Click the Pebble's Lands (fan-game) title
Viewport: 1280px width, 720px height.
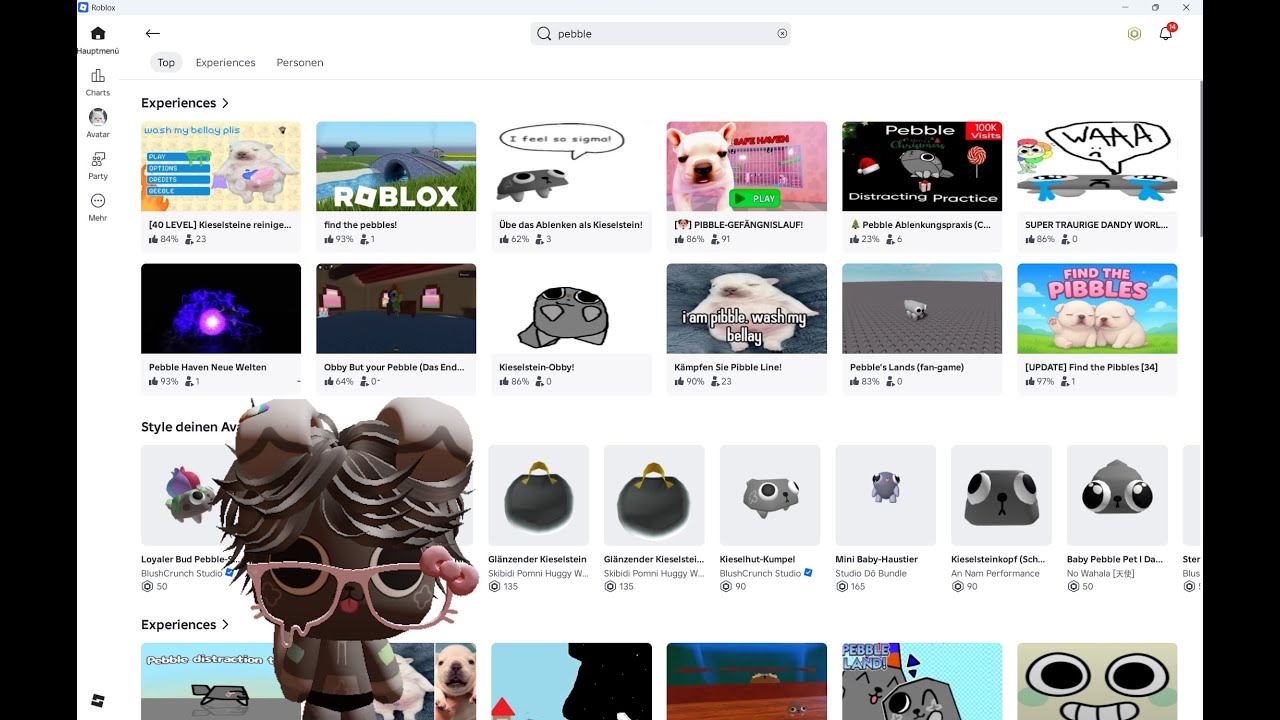tap(907, 367)
